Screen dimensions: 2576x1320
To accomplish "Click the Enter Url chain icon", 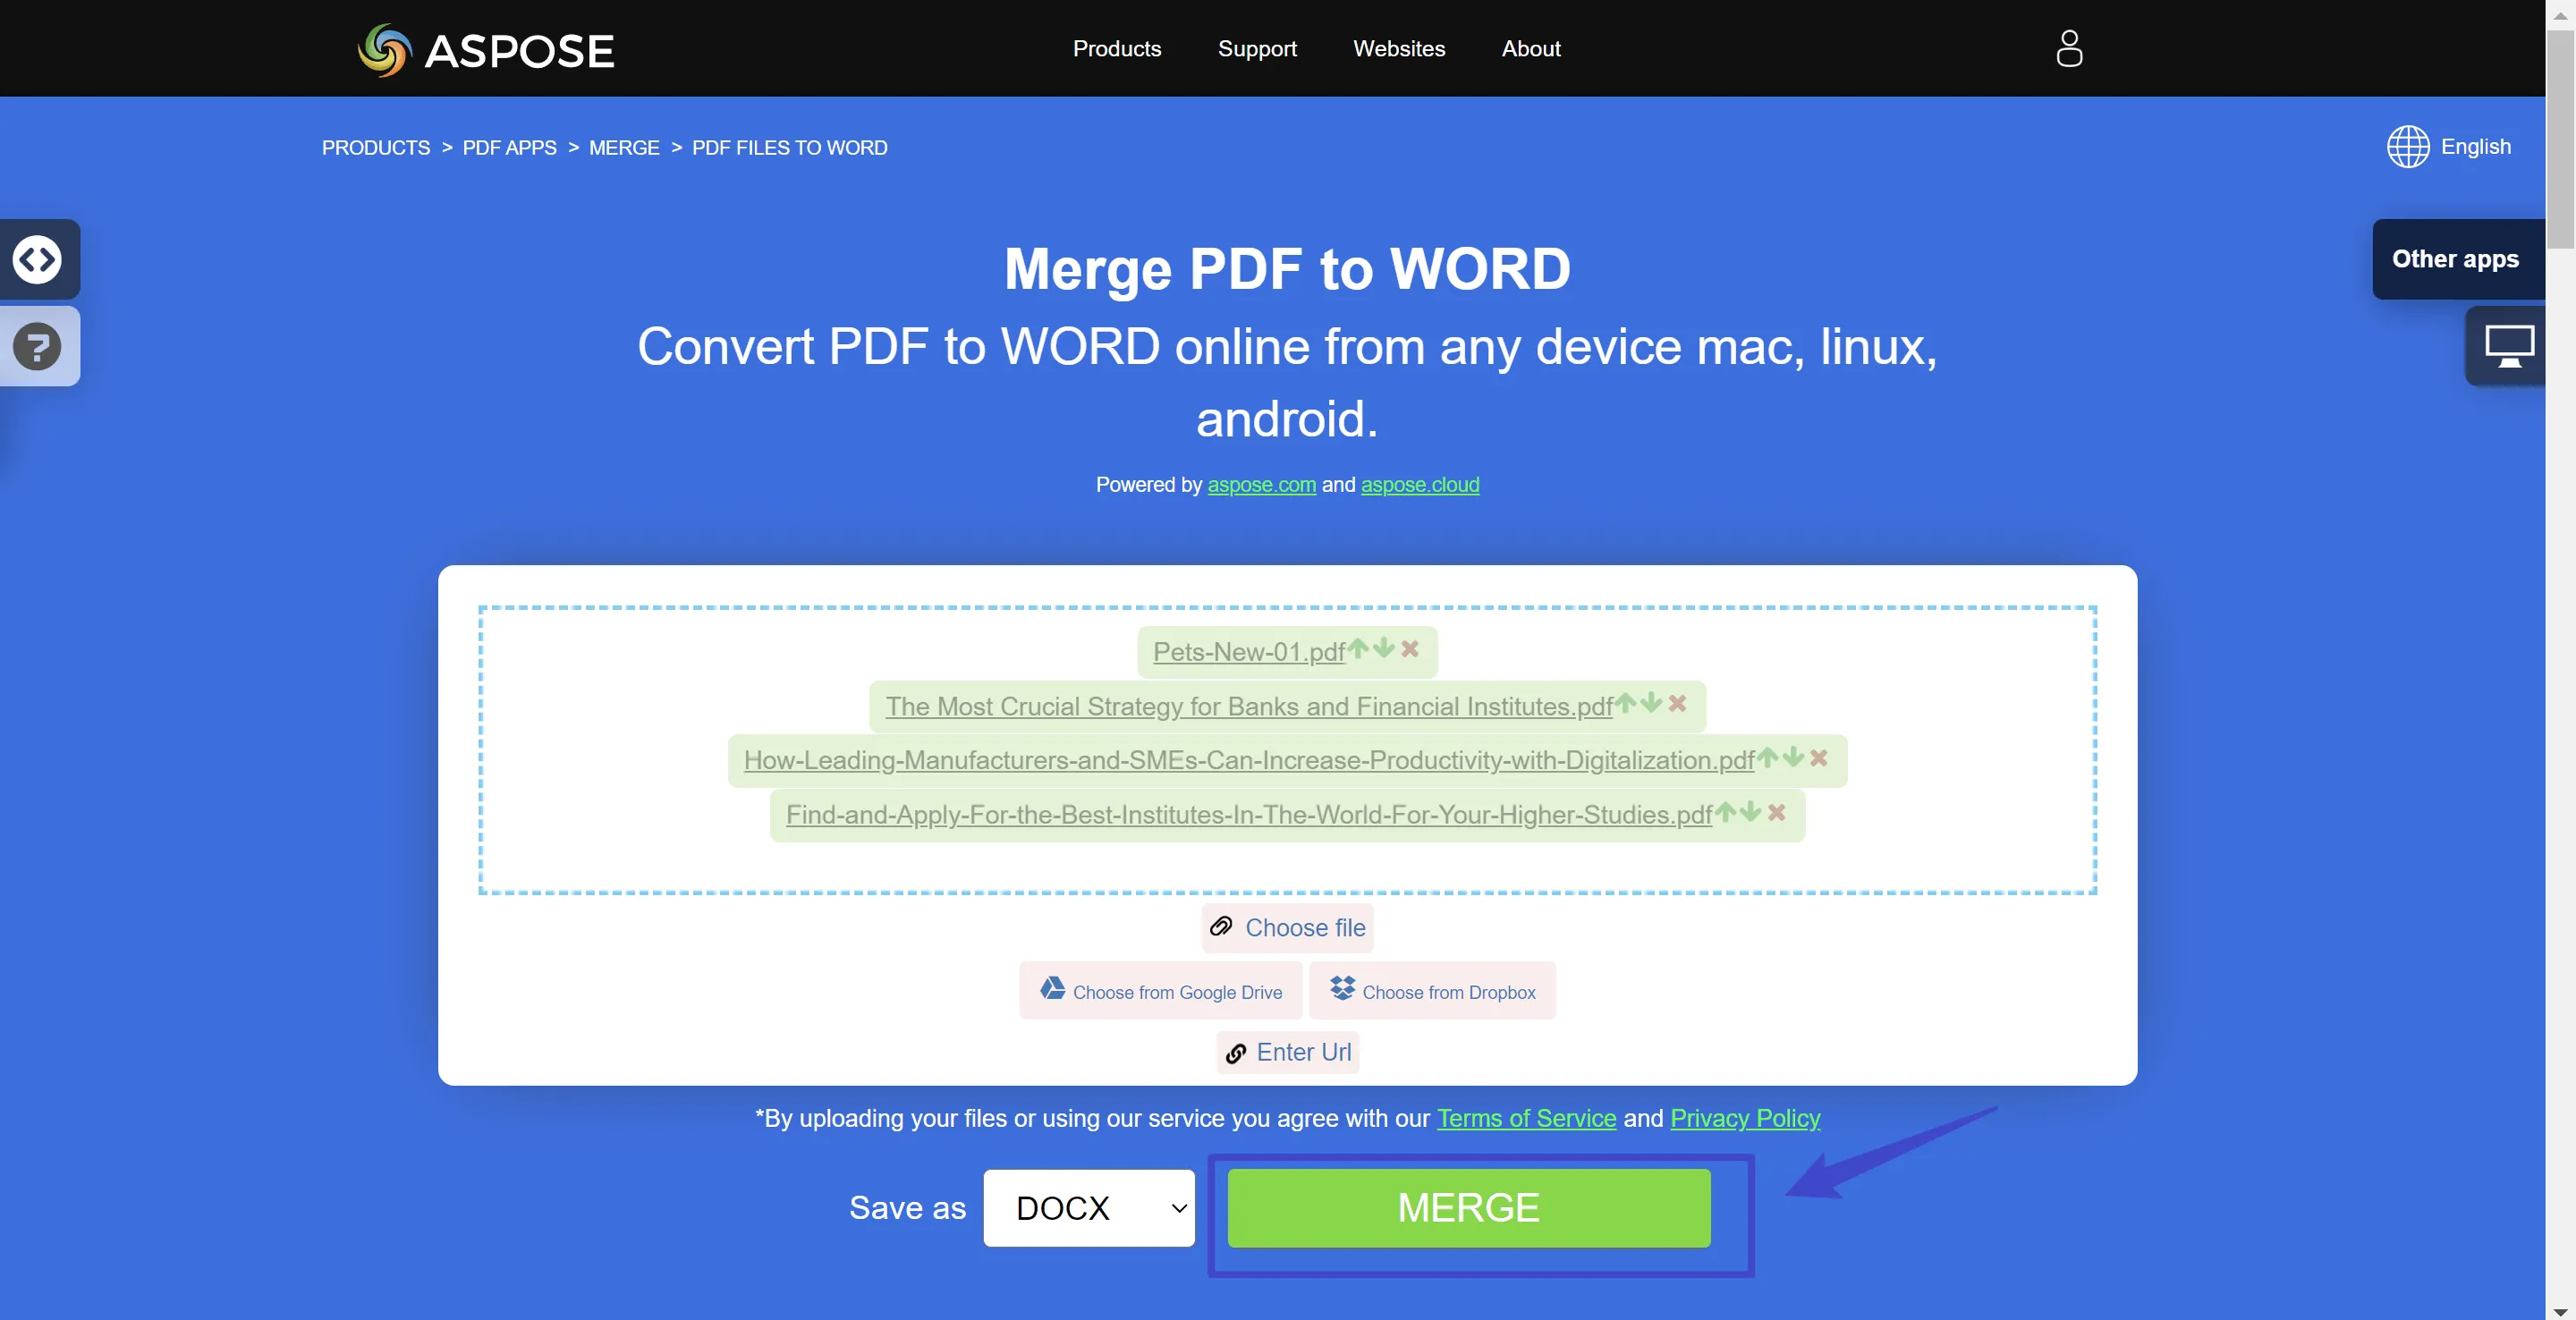I will point(1236,1051).
